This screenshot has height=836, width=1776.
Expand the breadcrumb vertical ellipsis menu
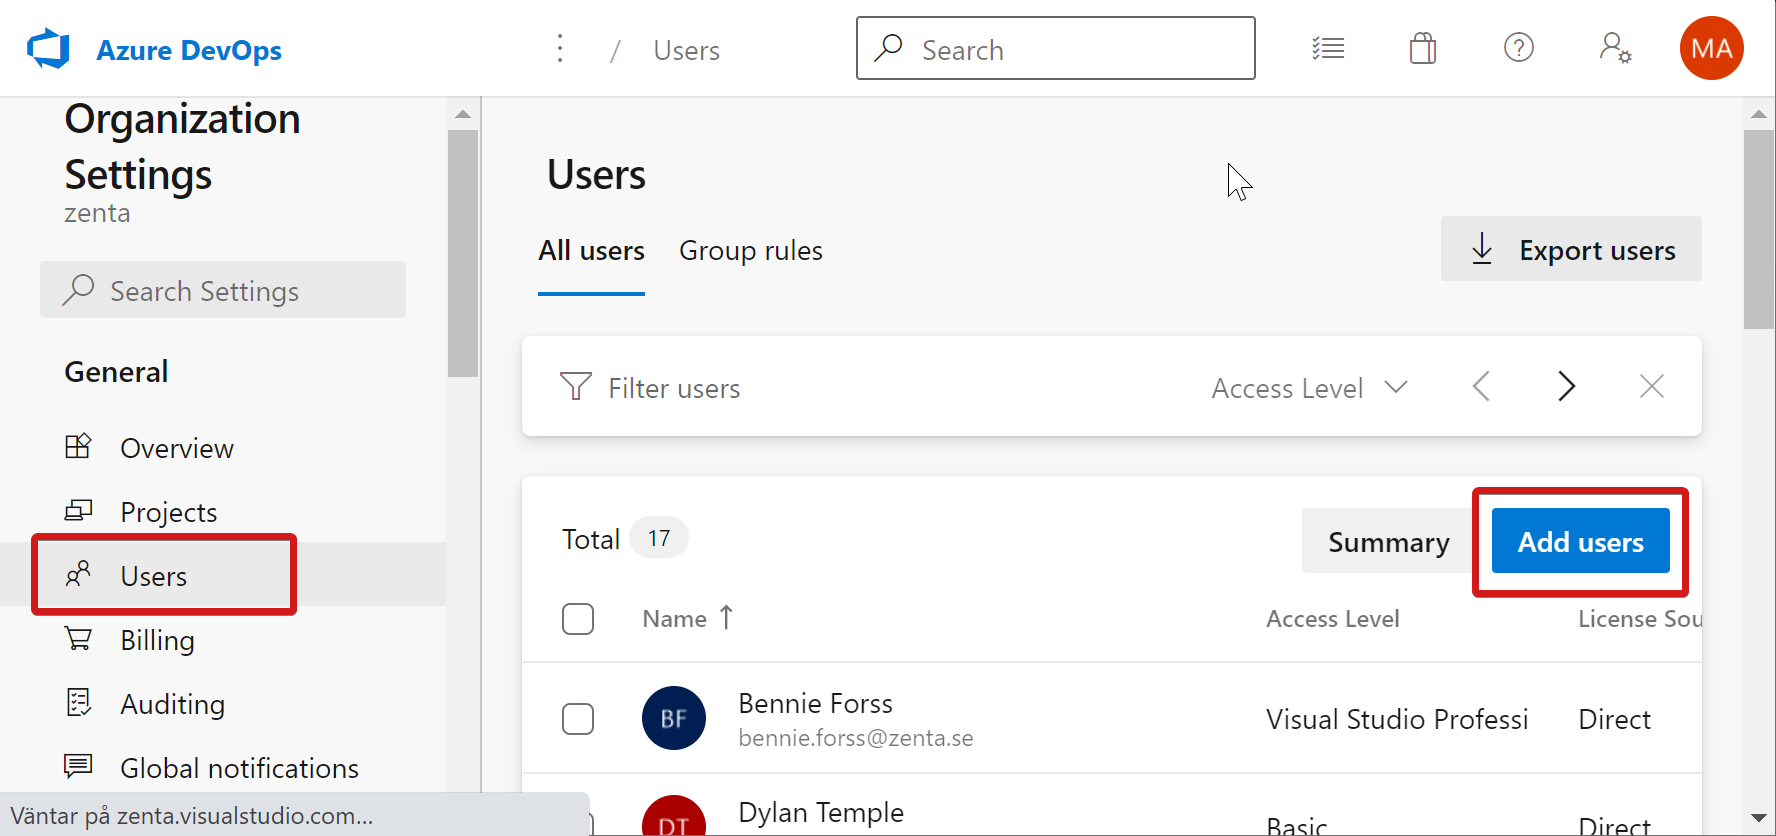[x=560, y=48]
